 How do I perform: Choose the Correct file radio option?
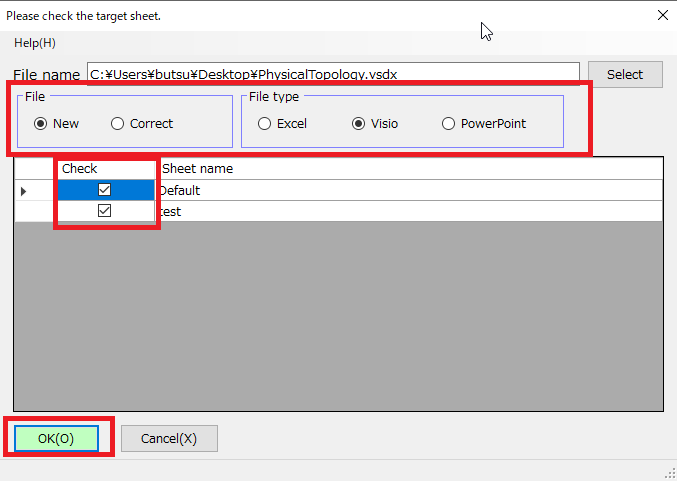pos(118,124)
